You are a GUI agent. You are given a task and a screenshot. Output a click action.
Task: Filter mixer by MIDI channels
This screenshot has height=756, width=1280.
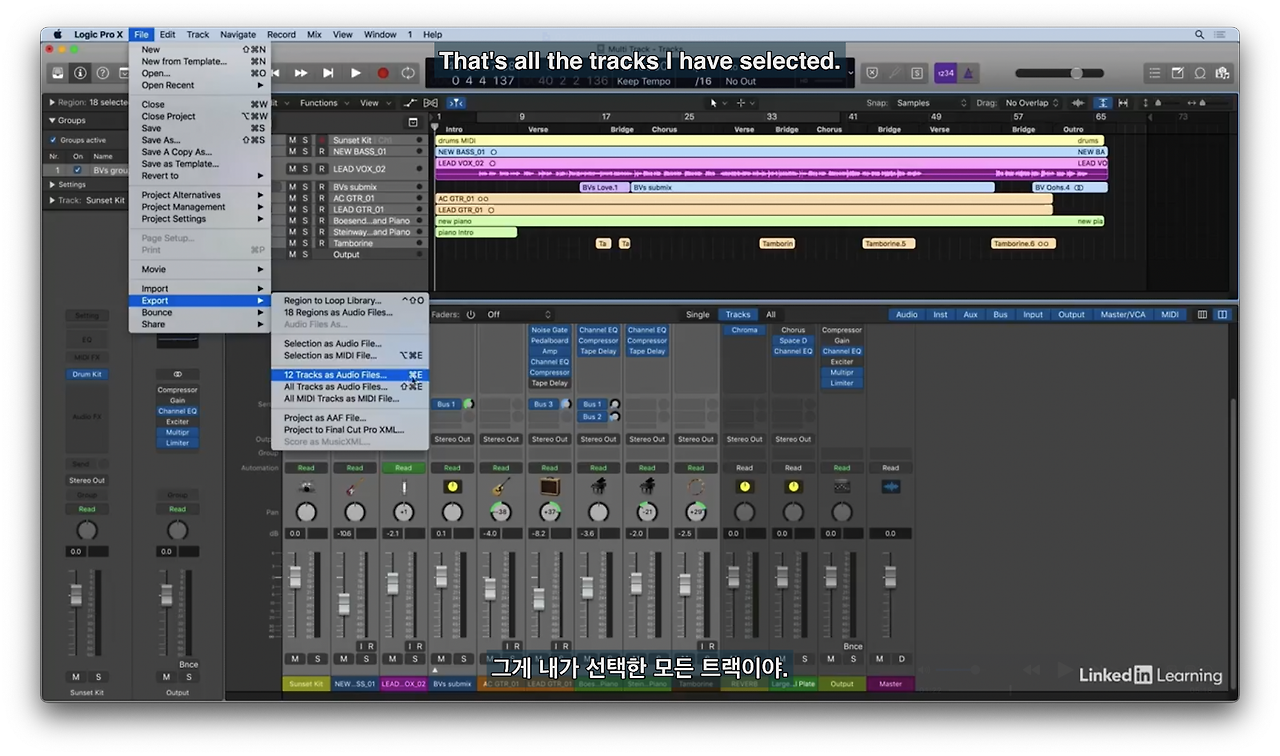click(x=1169, y=315)
